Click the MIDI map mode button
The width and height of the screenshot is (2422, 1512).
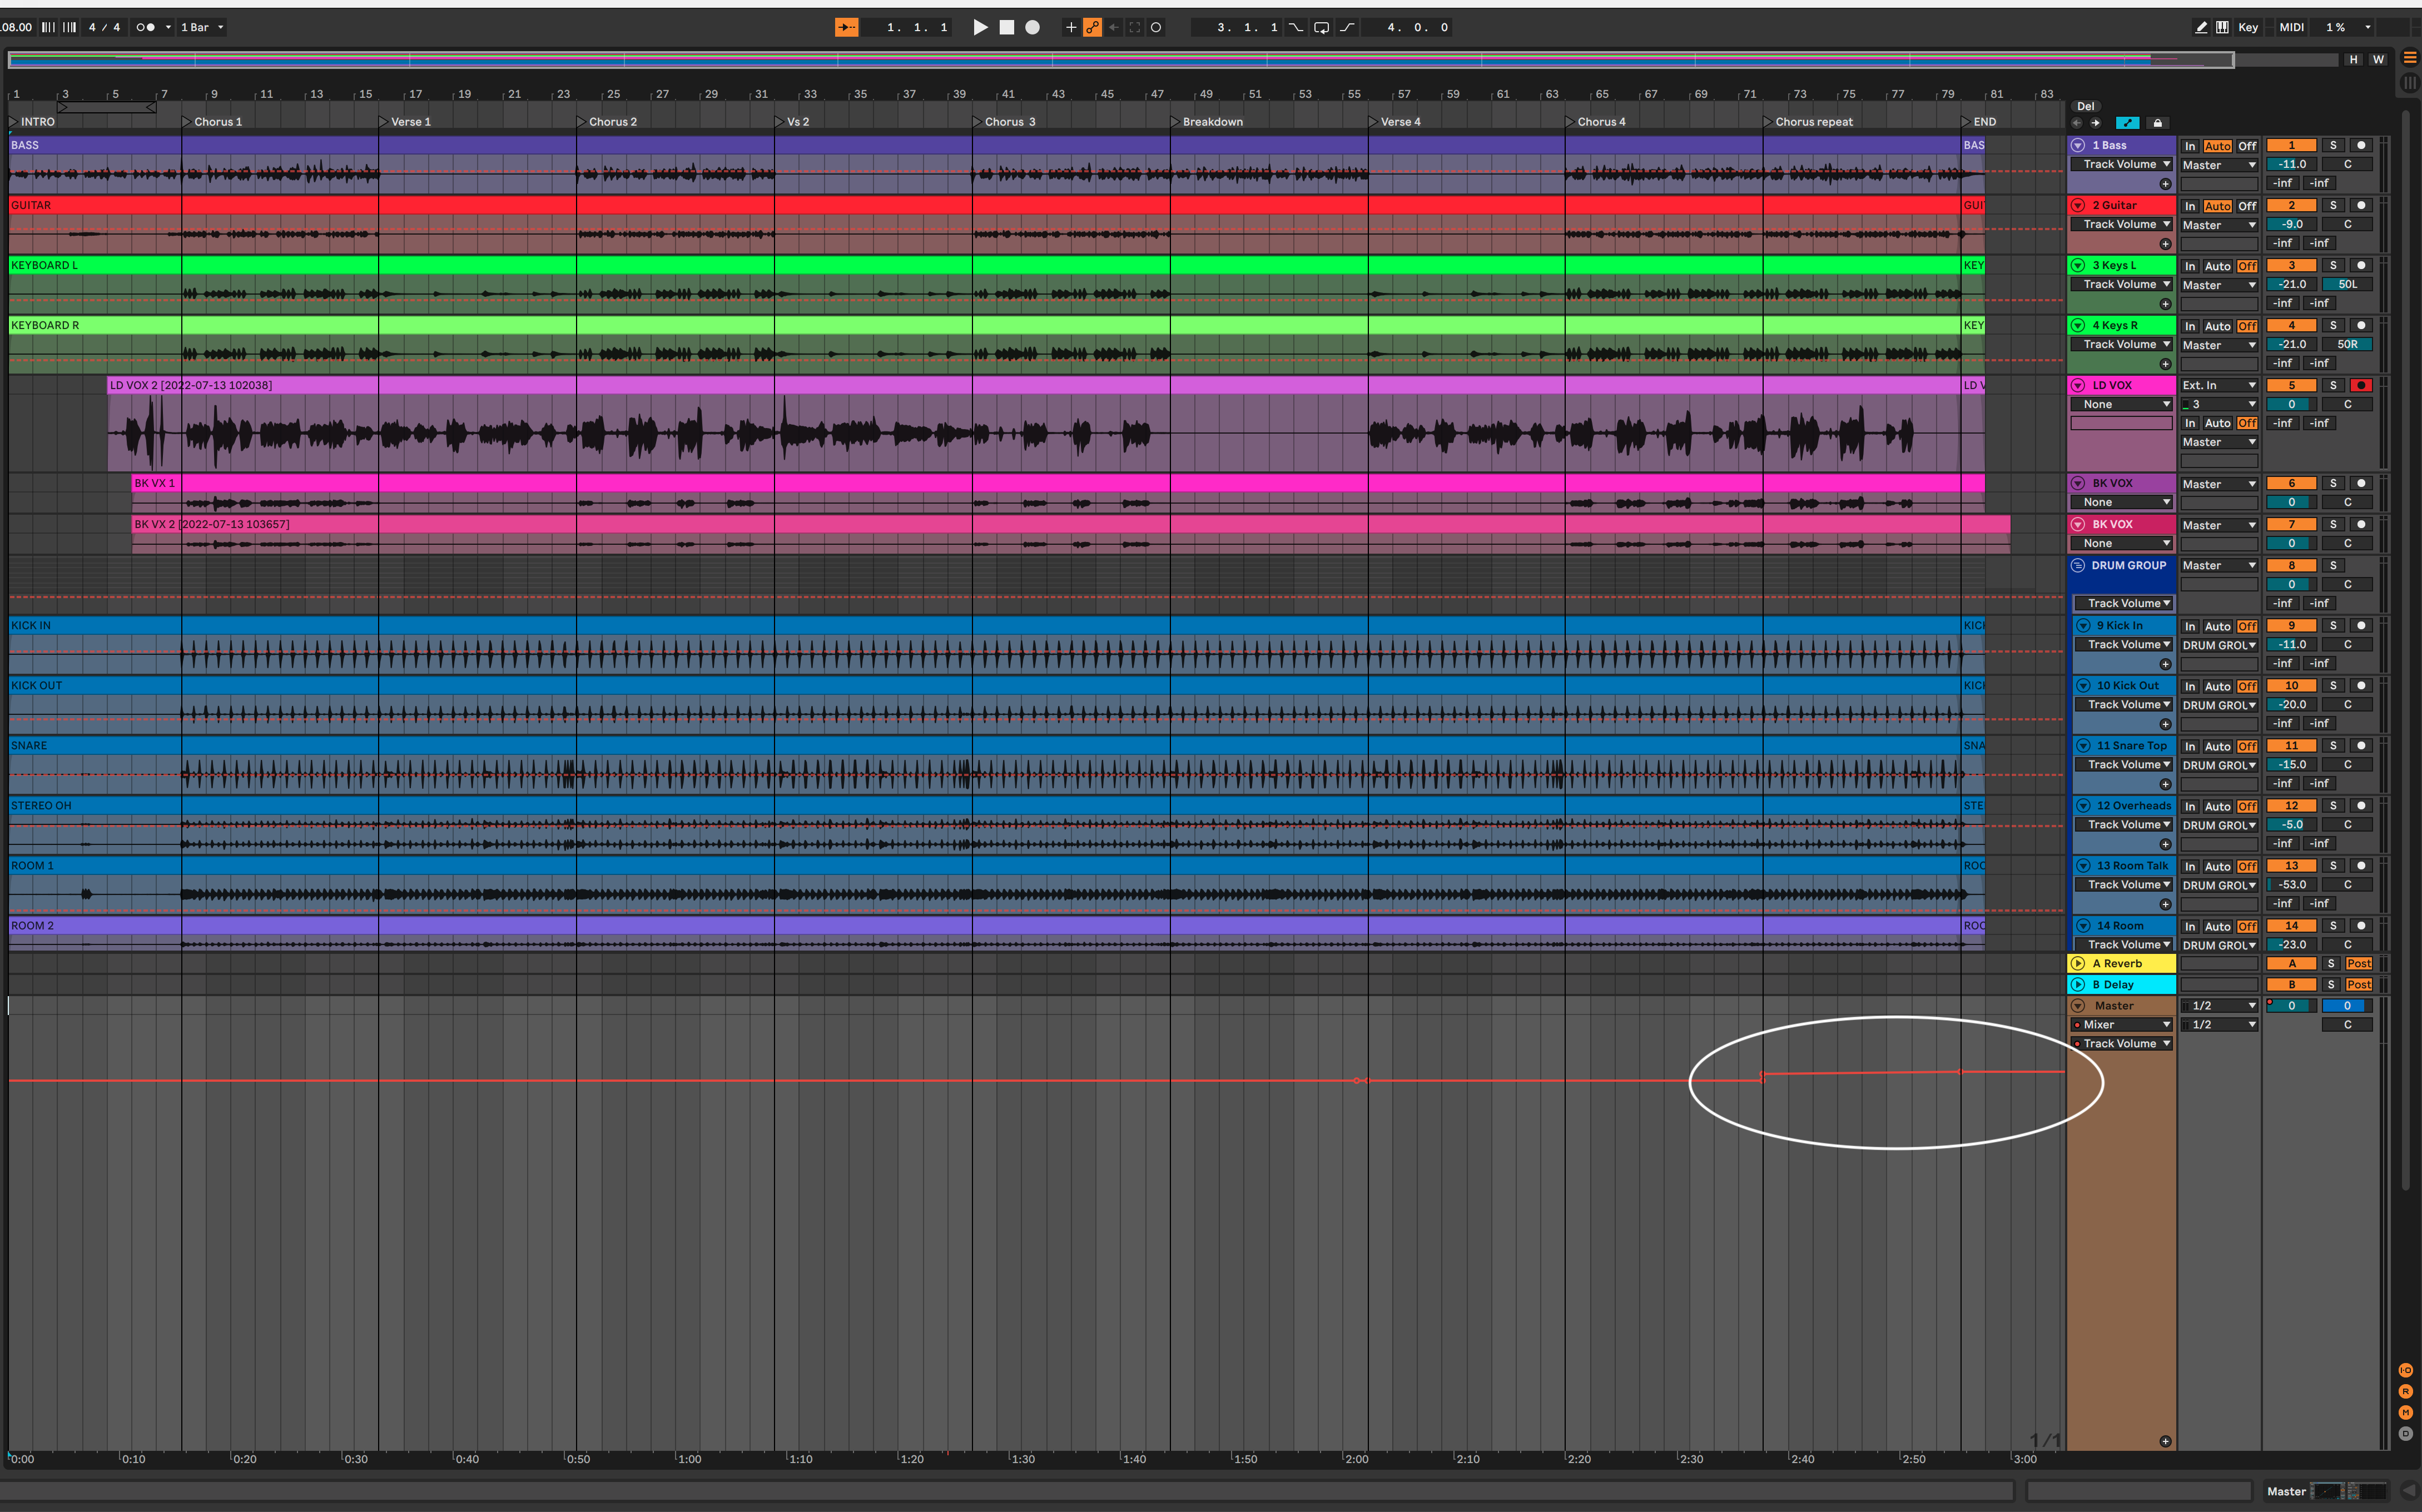pos(2291,27)
